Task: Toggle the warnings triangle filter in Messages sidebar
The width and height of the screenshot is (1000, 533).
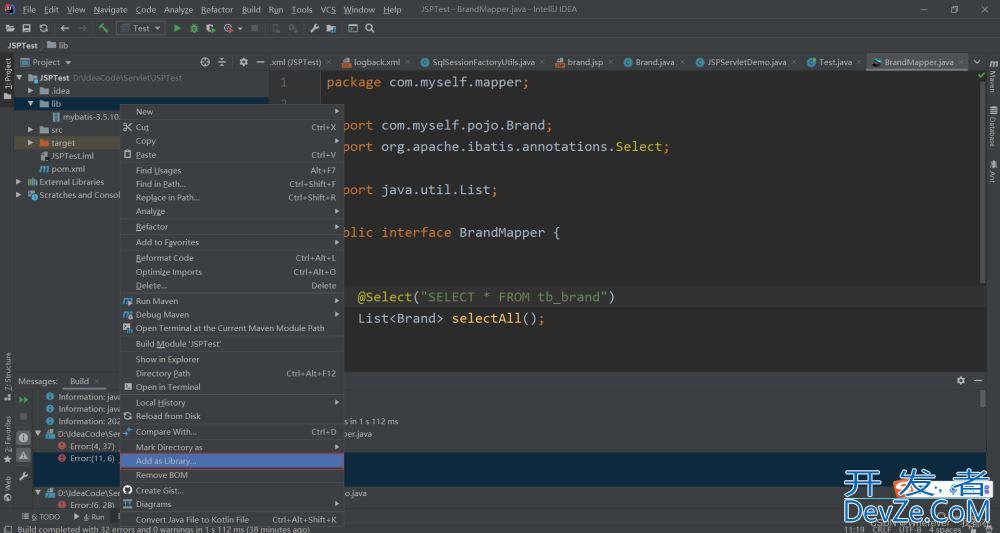Action: 24,455
